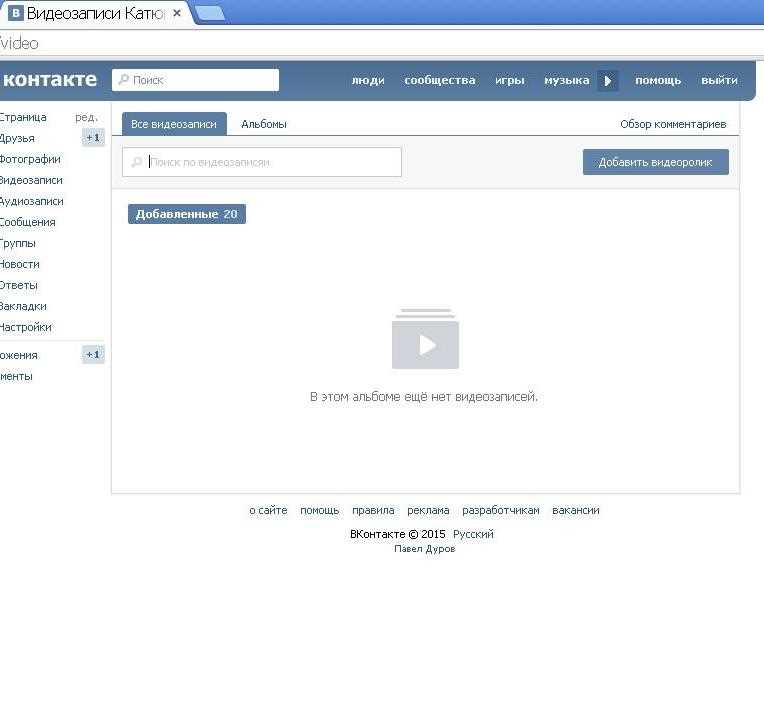
Task: Open the реклама footer link
Action: 428,510
